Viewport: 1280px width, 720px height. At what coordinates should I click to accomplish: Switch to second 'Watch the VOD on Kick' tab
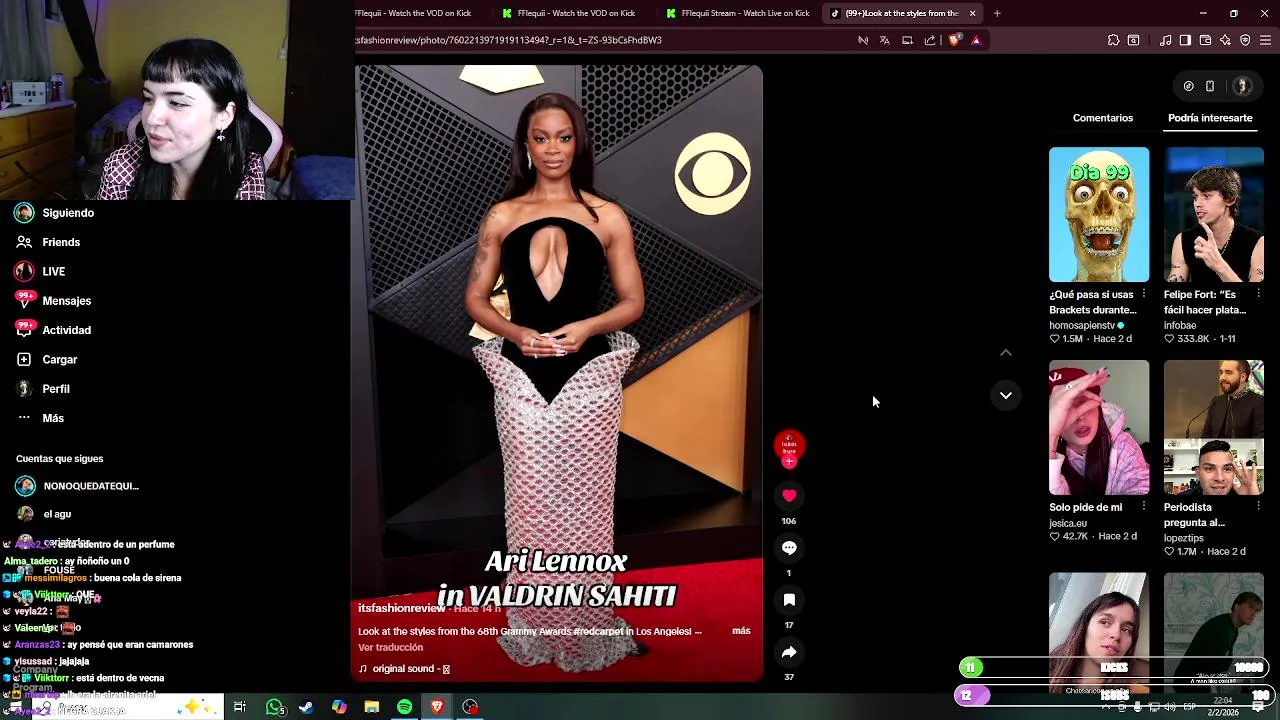click(569, 13)
